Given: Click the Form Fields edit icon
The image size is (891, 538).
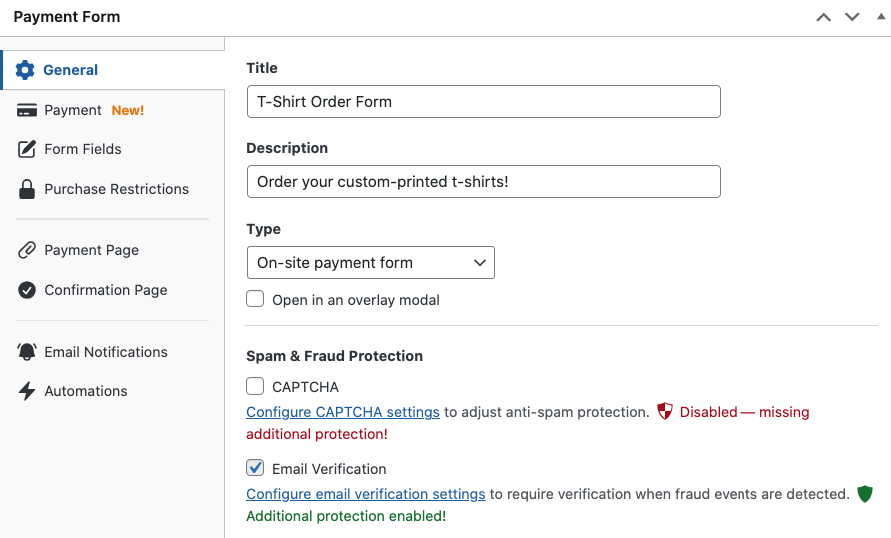Looking at the screenshot, I should pyautogui.click(x=27, y=149).
